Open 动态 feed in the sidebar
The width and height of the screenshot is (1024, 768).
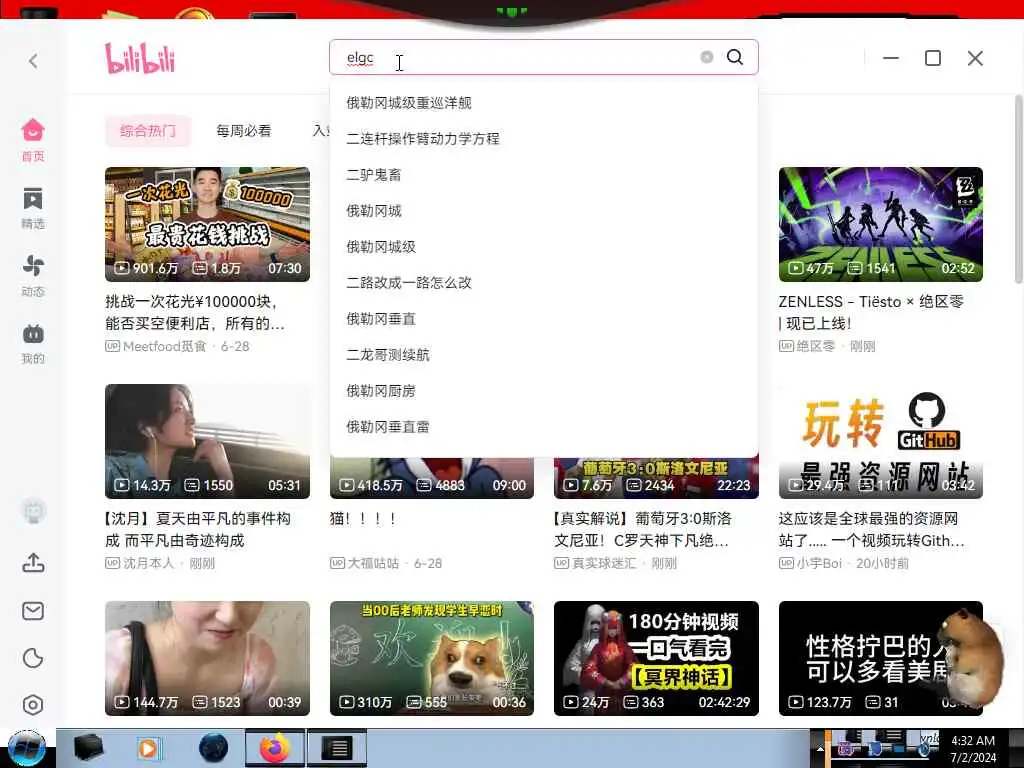(33, 276)
